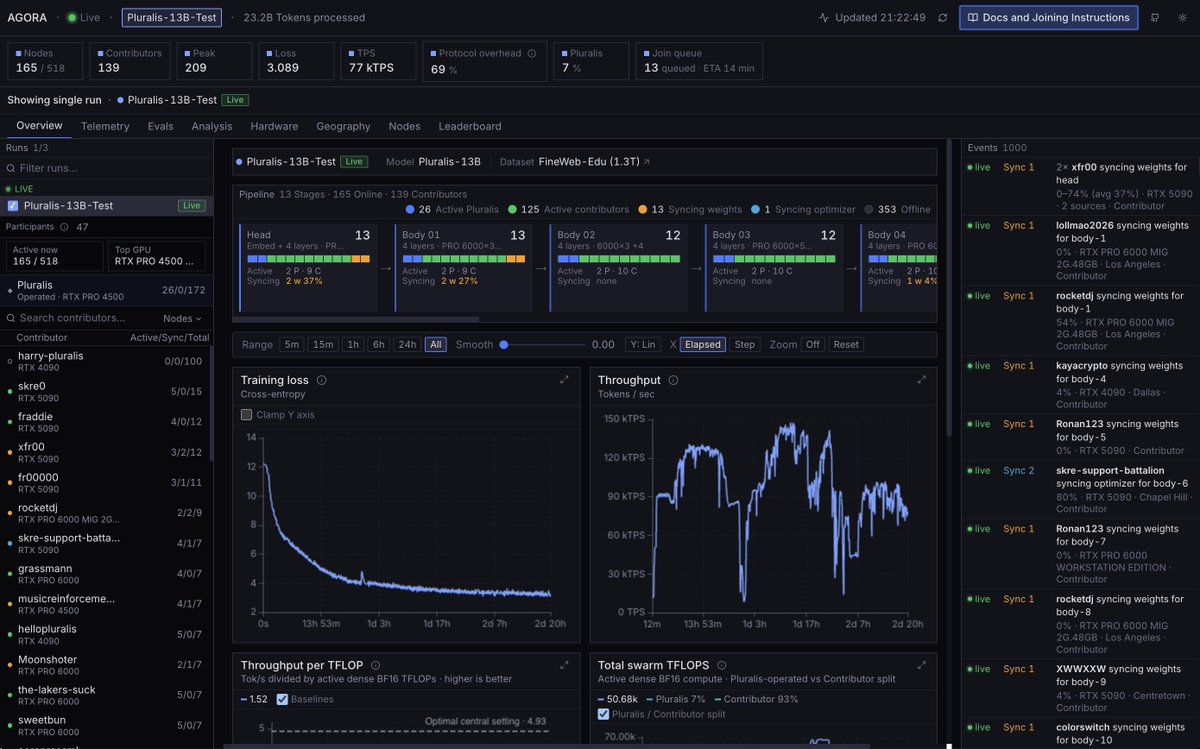Click the gray Offline legend dot
The width and height of the screenshot is (1200, 749).
click(x=869, y=209)
